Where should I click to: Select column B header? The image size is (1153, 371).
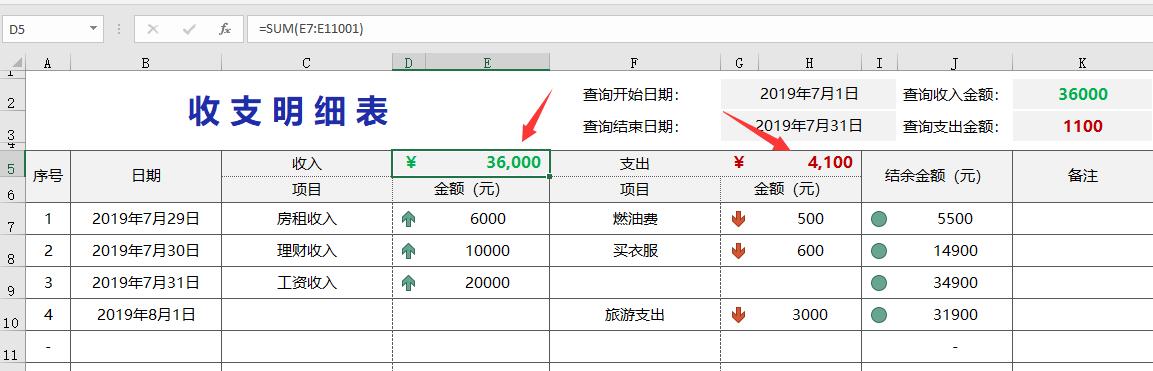click(146, 63)
